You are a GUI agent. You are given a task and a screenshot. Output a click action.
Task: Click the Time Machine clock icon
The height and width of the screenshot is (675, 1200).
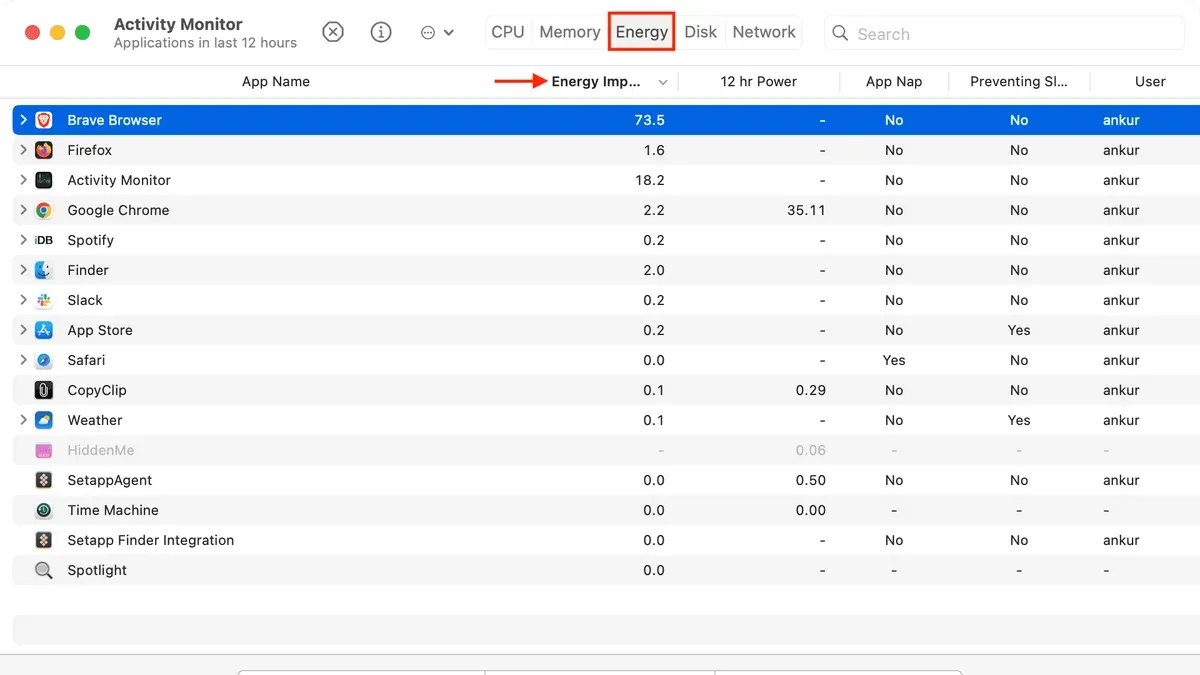(44, 510)
